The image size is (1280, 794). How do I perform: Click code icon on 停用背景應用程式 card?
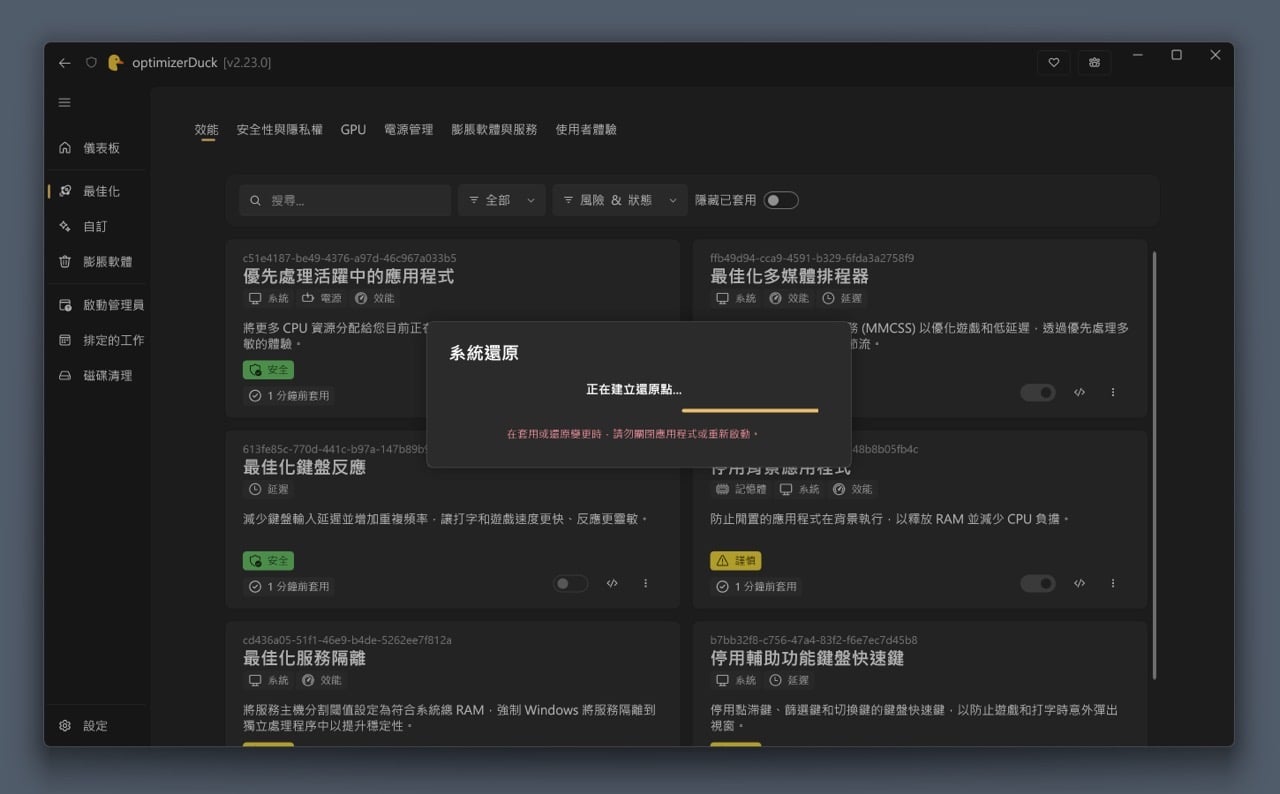click(1079, 583)
